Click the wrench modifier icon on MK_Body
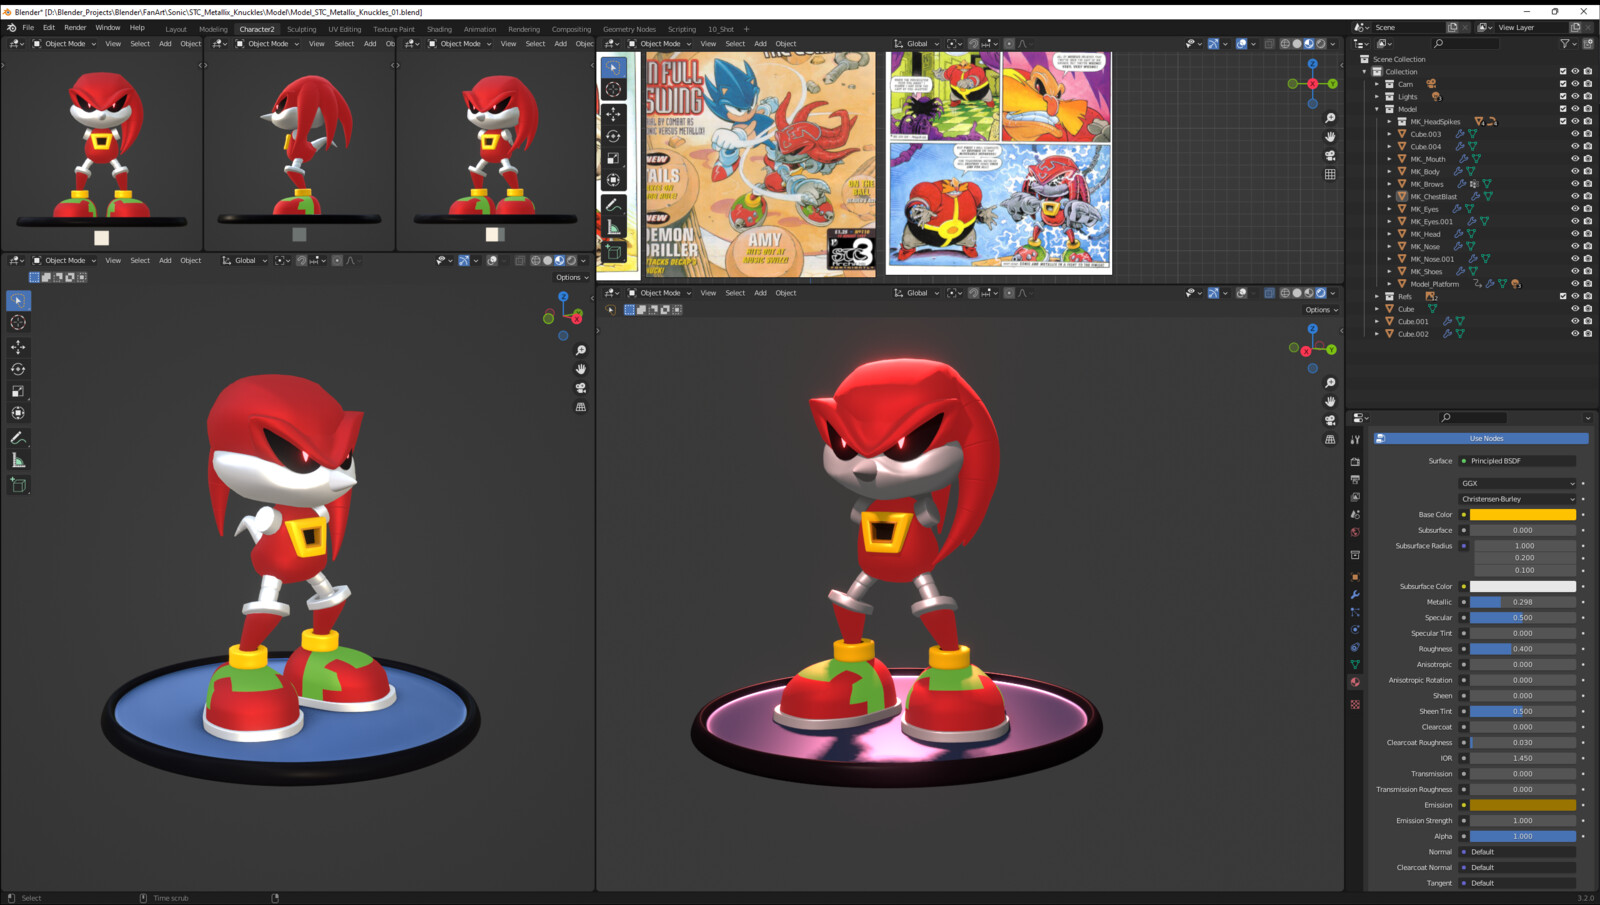Screen dimensions: 1600x905 point(1457,171)
